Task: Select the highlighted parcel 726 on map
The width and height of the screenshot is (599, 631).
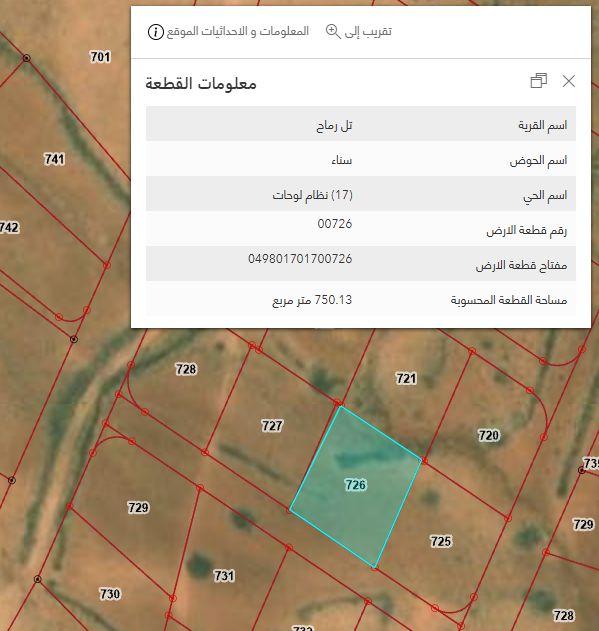Action: (x=356, y=485)
